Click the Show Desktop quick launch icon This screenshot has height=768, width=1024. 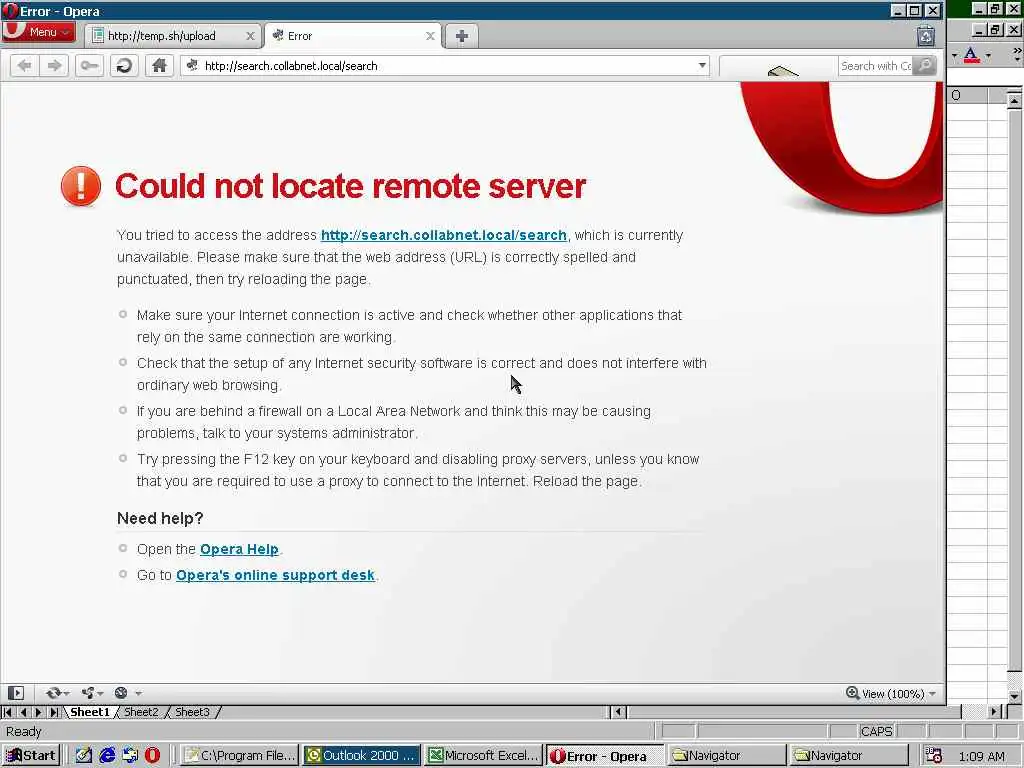[x=130, y=756]
